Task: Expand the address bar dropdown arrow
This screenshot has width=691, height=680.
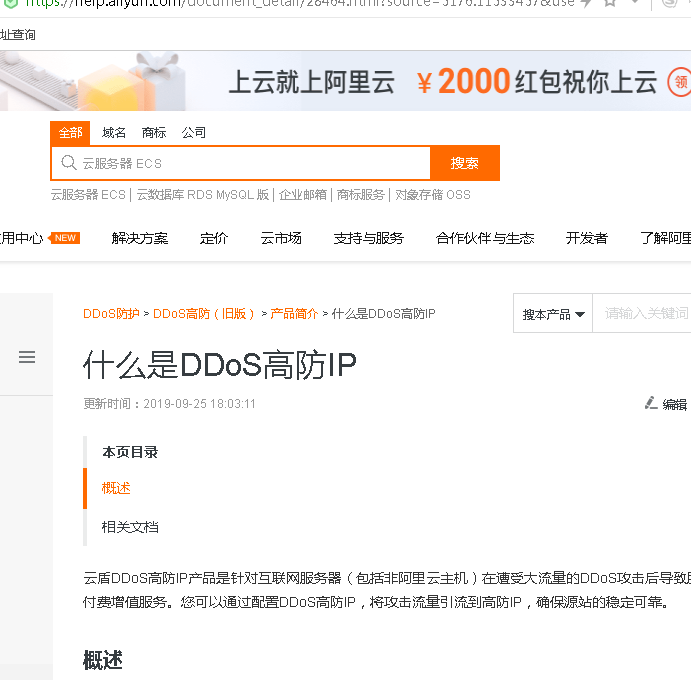Action: click(635, 3)
